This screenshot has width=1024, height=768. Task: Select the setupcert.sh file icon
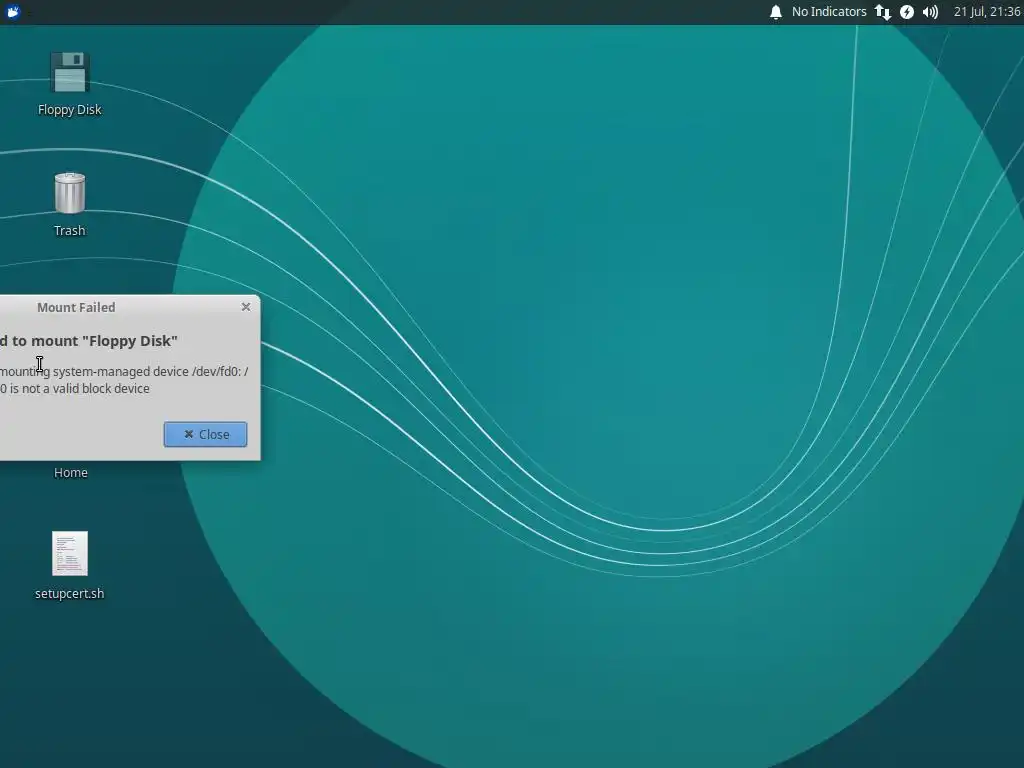click(x=69, y=553)
